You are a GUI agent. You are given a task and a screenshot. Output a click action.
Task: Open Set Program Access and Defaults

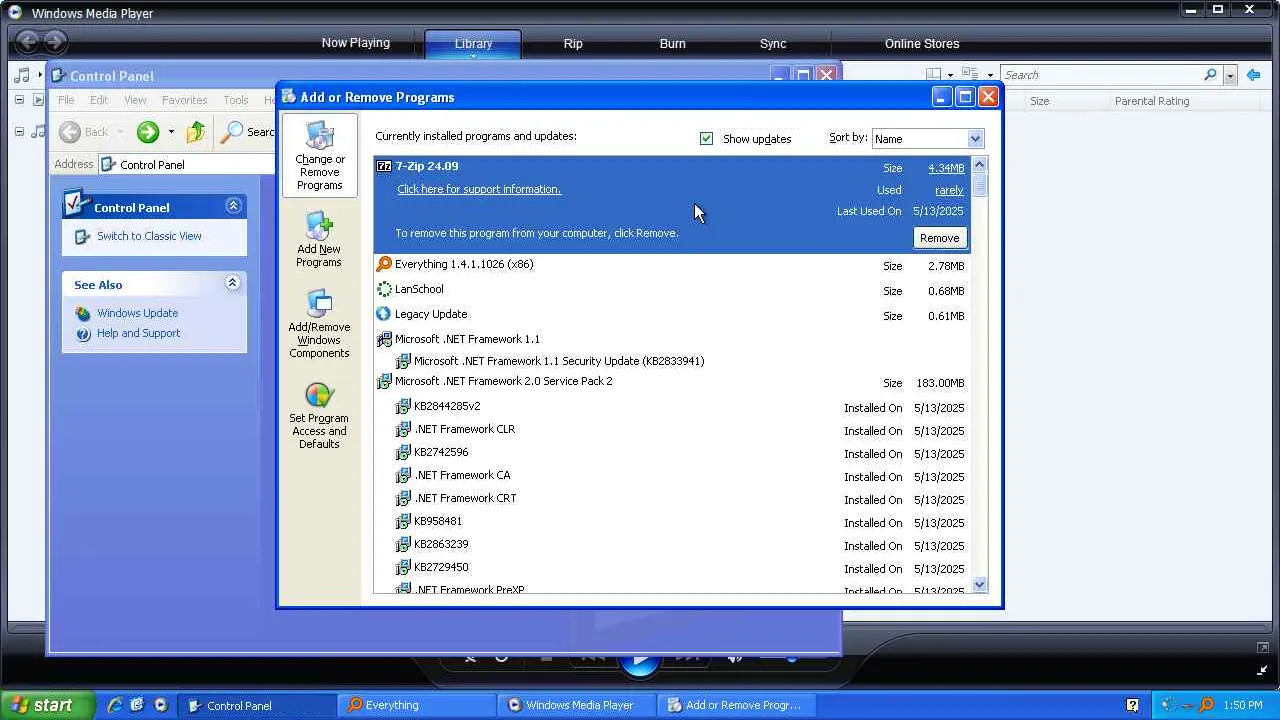pyautogui.click(x=319, y=415)
